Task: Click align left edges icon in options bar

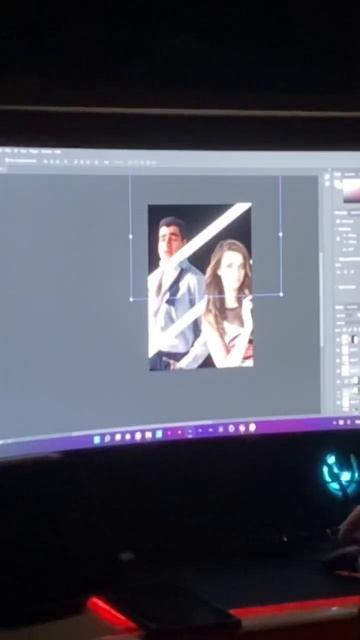Action: pyautogui.click(x=45, y=161)
